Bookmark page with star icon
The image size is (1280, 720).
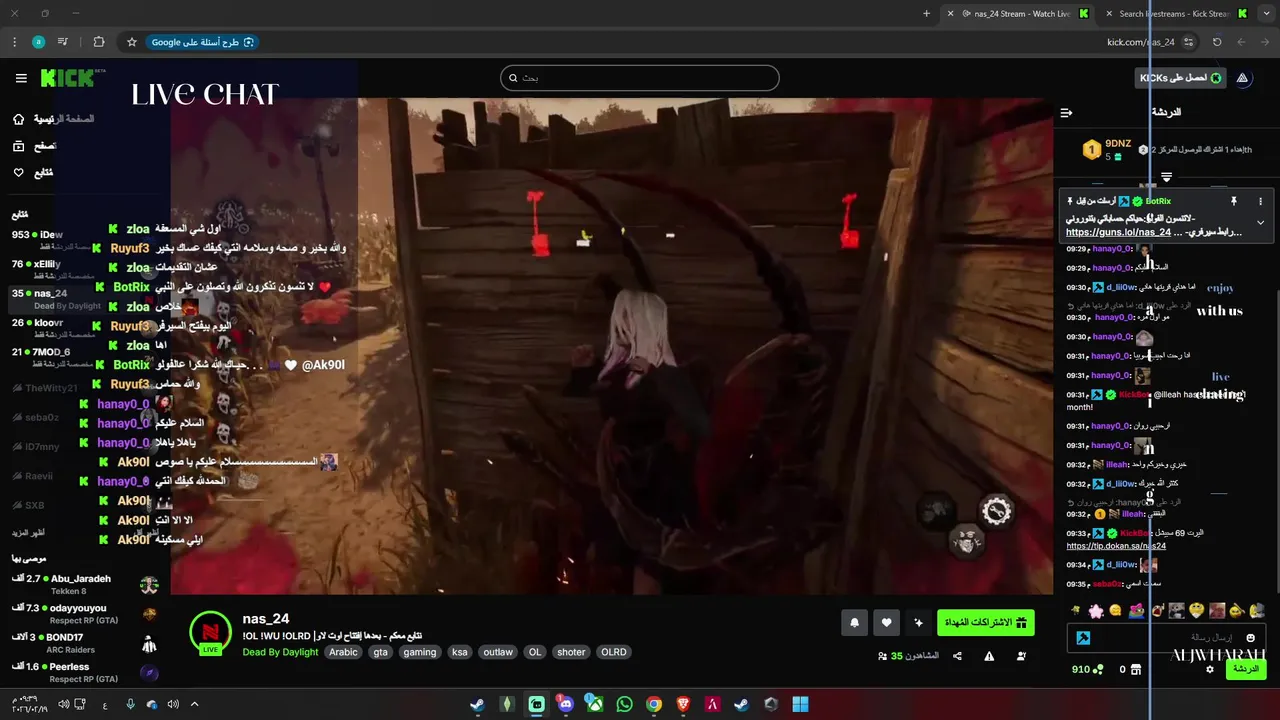pyautogui.click(x=131, y=42)
